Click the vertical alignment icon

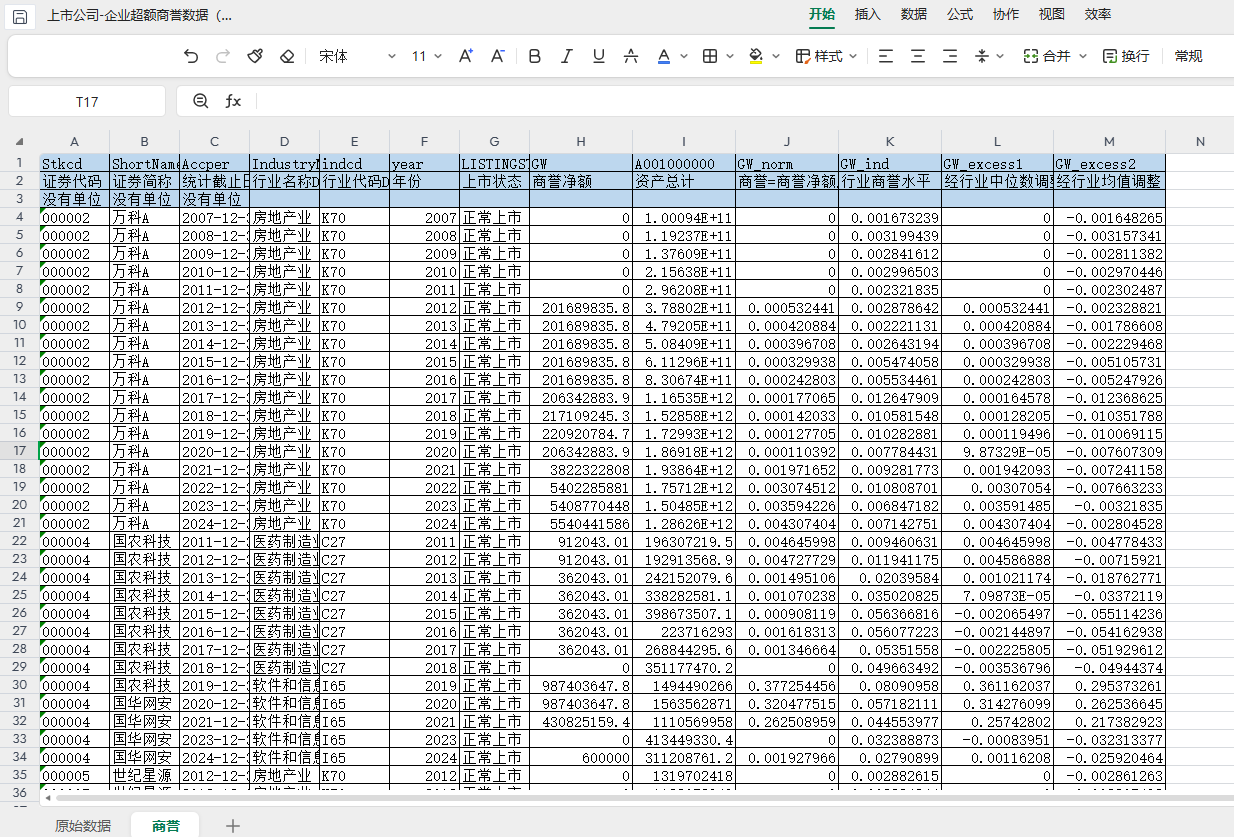(982, 56)
